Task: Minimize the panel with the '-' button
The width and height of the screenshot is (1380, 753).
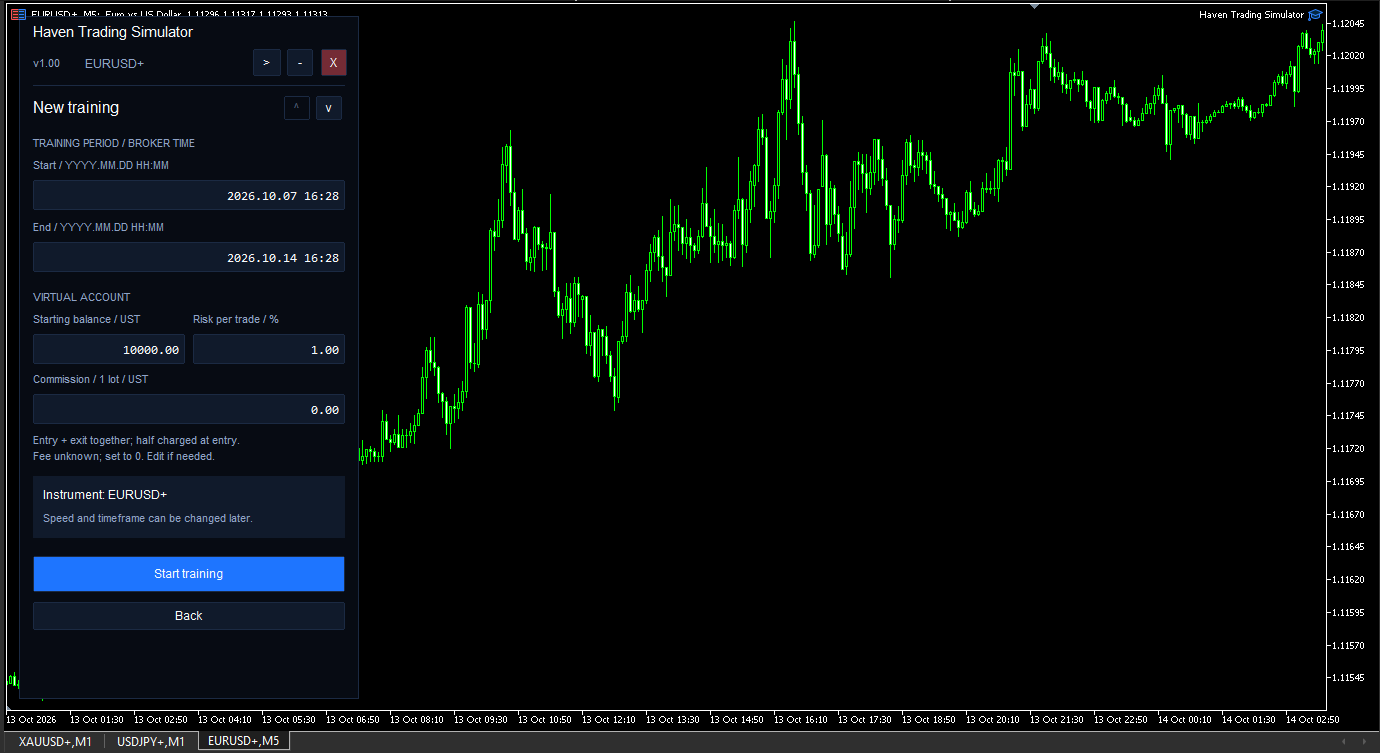Action: 300,63
